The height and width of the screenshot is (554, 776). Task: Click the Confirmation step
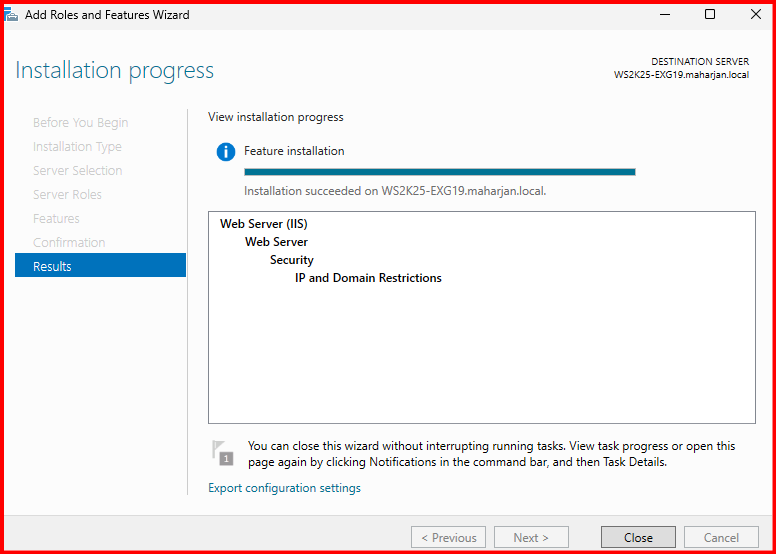coord(68,242)
